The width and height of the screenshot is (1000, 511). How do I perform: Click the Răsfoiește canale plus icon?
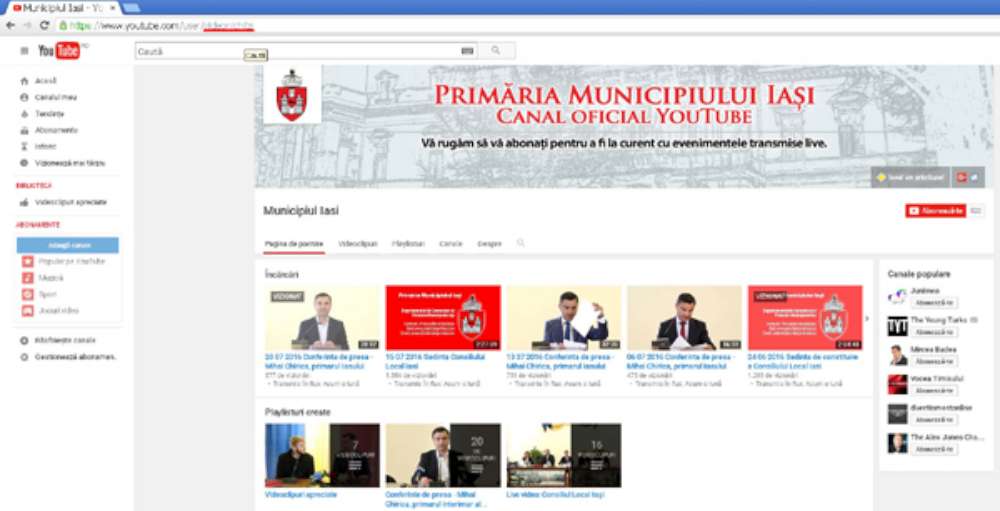[24, 341]
